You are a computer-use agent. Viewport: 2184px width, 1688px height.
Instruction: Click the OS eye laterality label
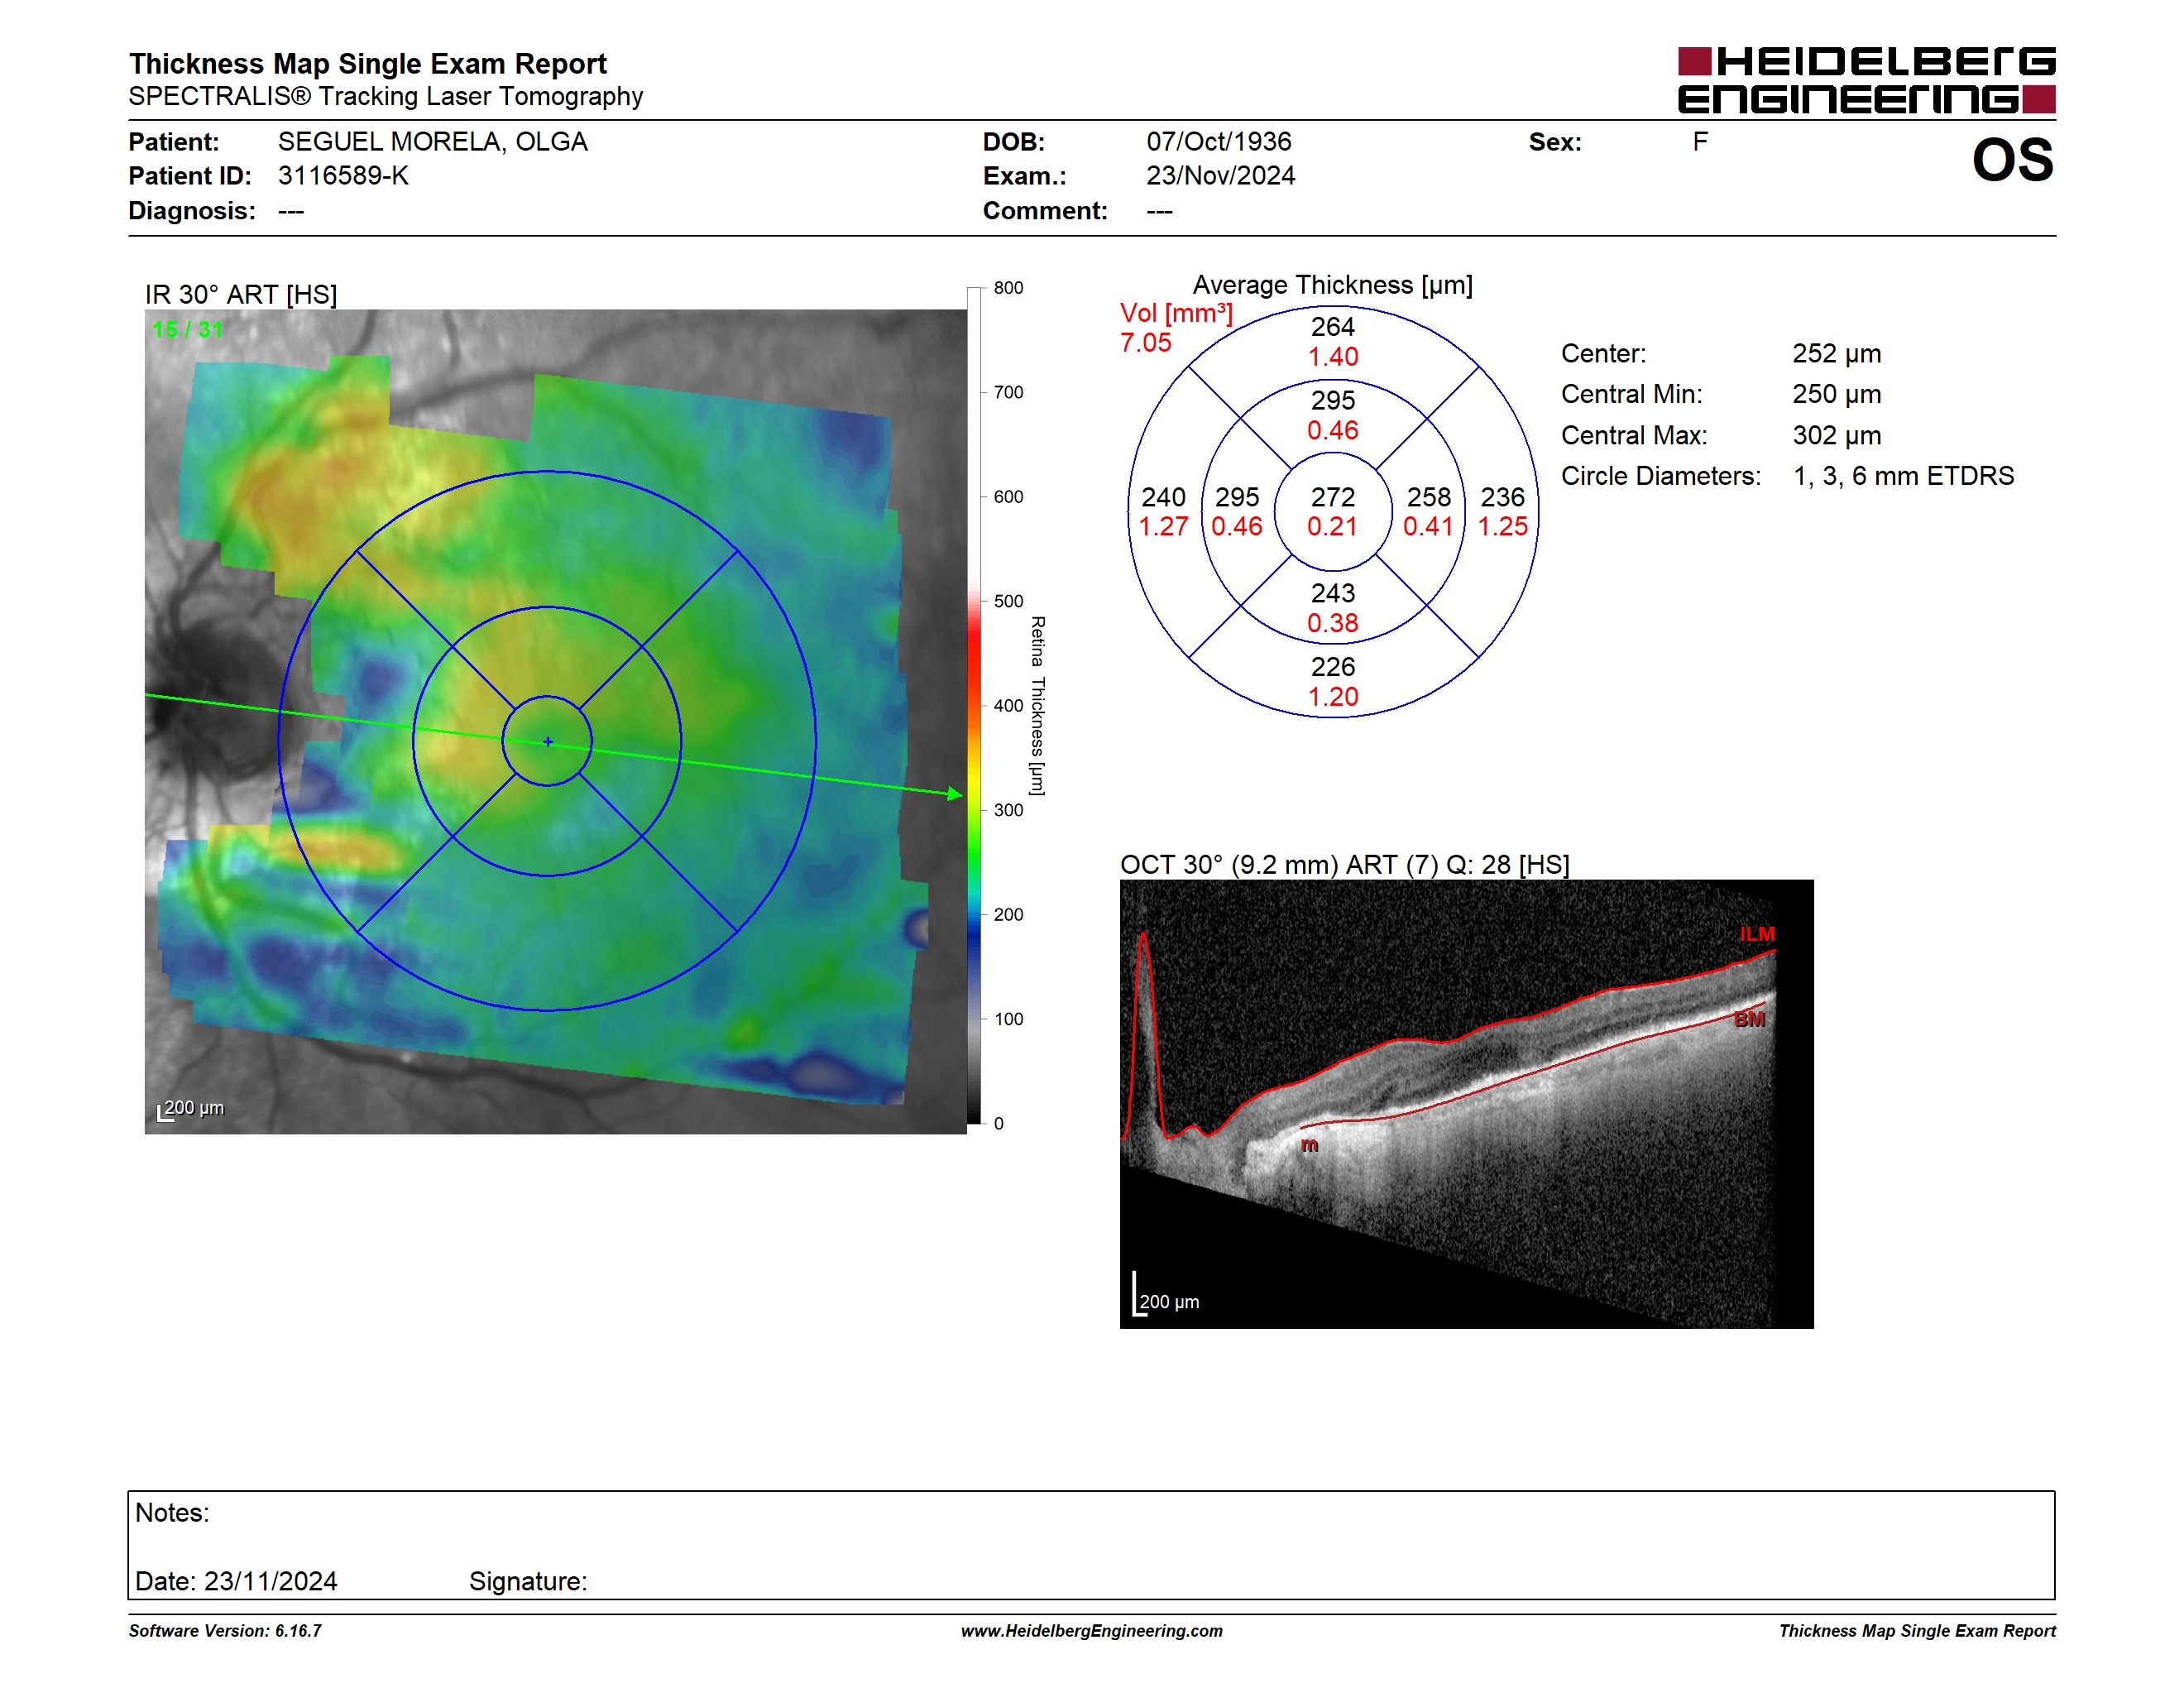pos(2012,160)
